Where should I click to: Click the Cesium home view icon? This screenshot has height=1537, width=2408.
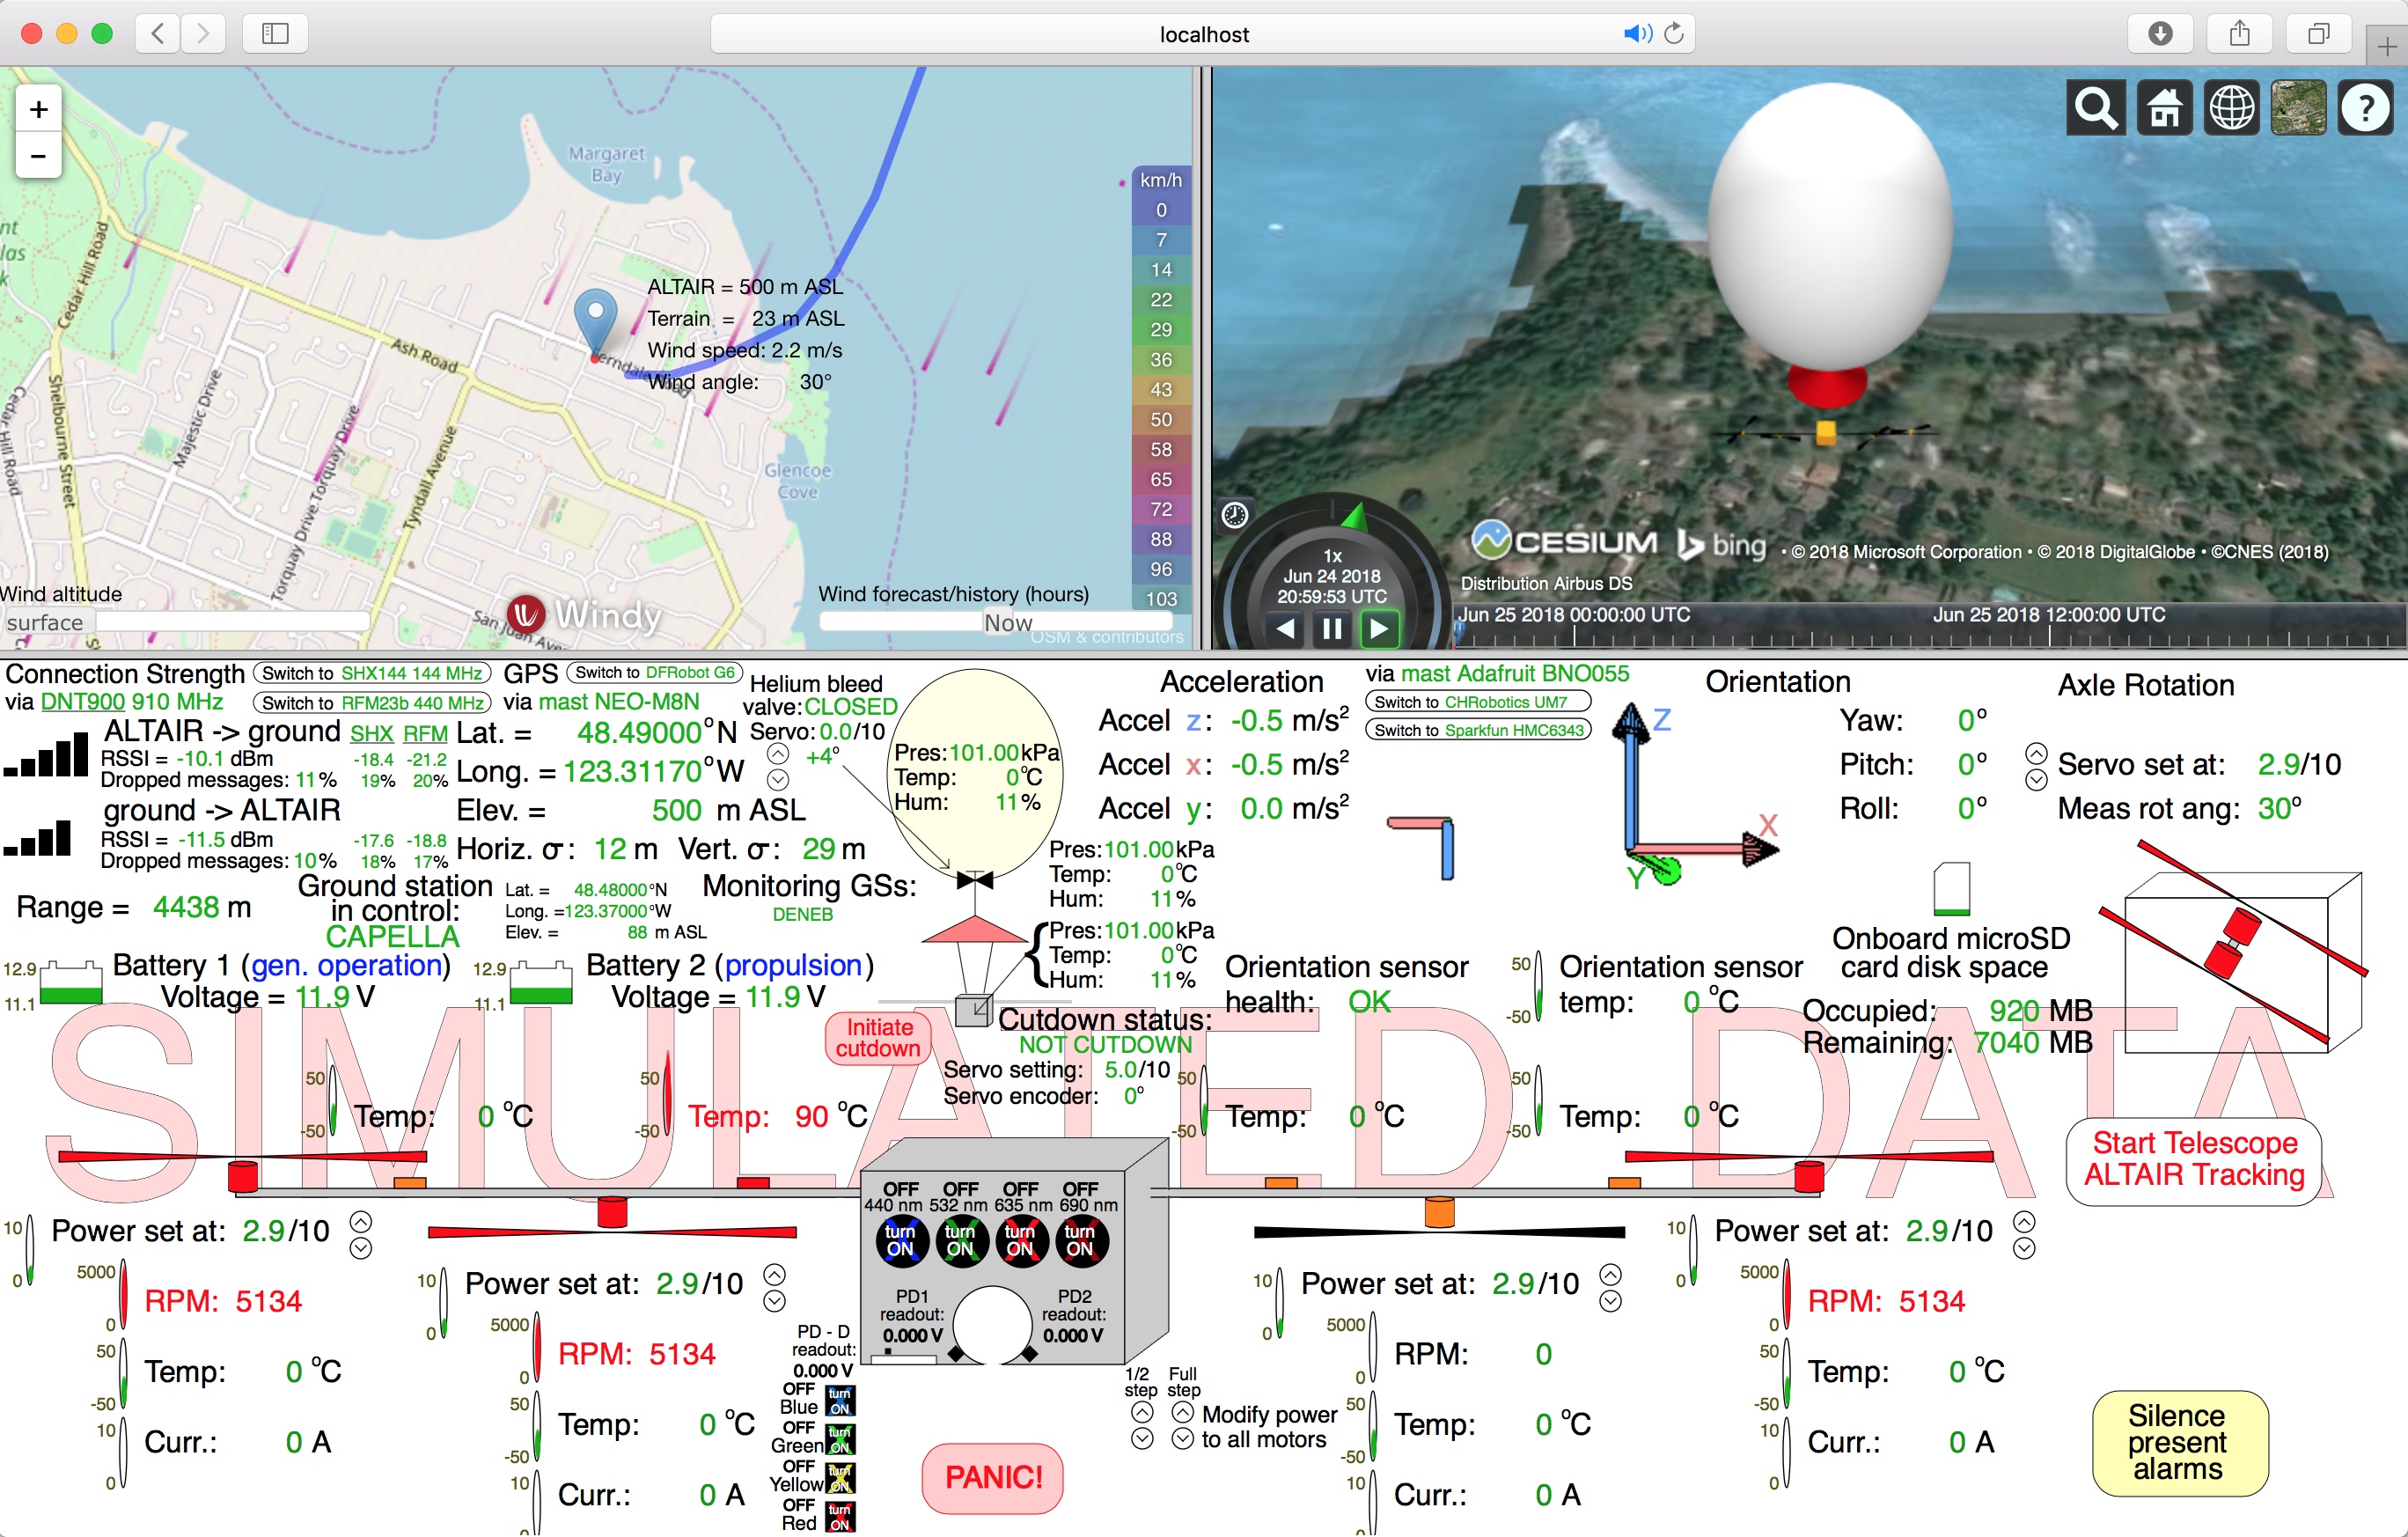point(2164,107)
